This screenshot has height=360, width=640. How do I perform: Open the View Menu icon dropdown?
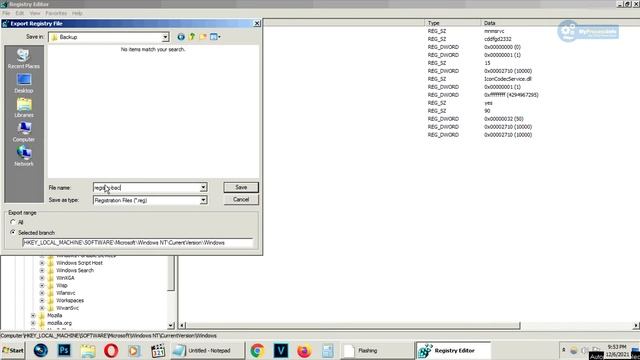click(x=215, y=37)
